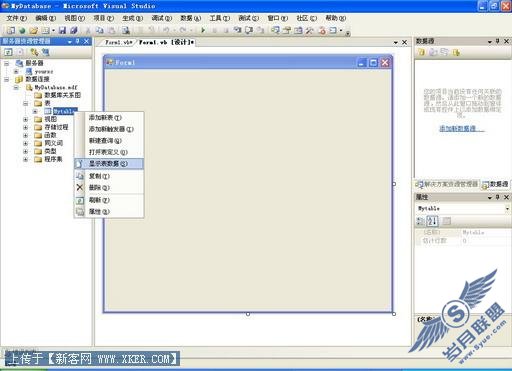
Task: Open the active files dropdown in document tab bar
Action: [396, 43]
